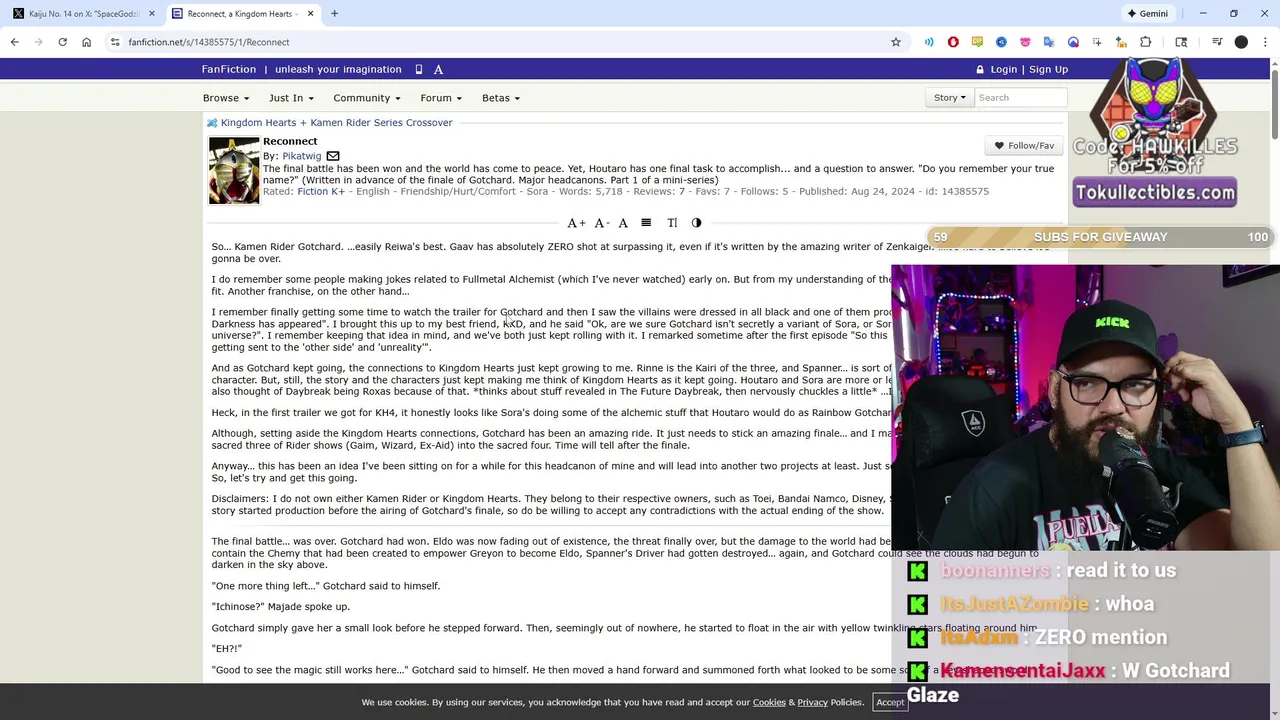The width and height of the screenshot is (1280, 720).
Task: Increase story text size with A+ icon
Action: click(x=576, y=223)
